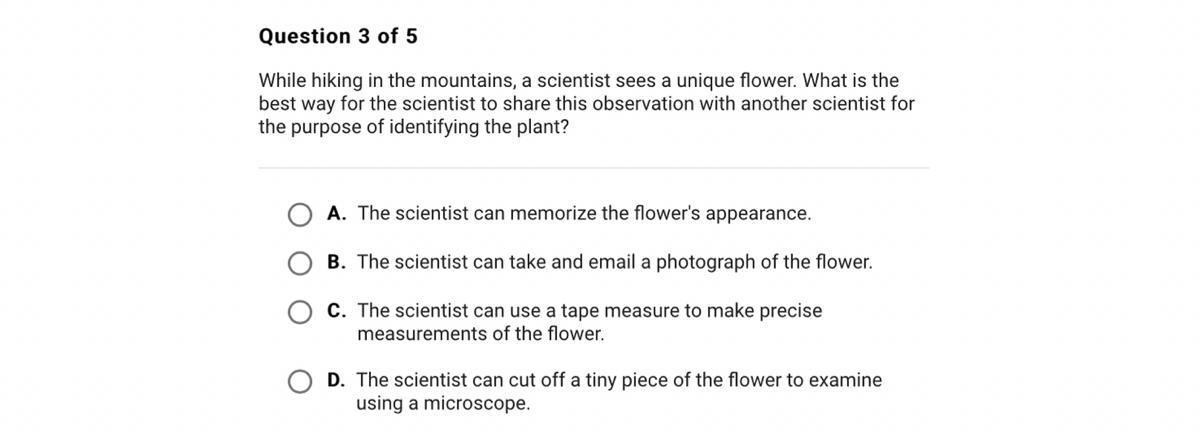Click "measurements of the flower." continuation line
Image resolution: width=1200 pixels, height=445 pixels.
(481, 334)
